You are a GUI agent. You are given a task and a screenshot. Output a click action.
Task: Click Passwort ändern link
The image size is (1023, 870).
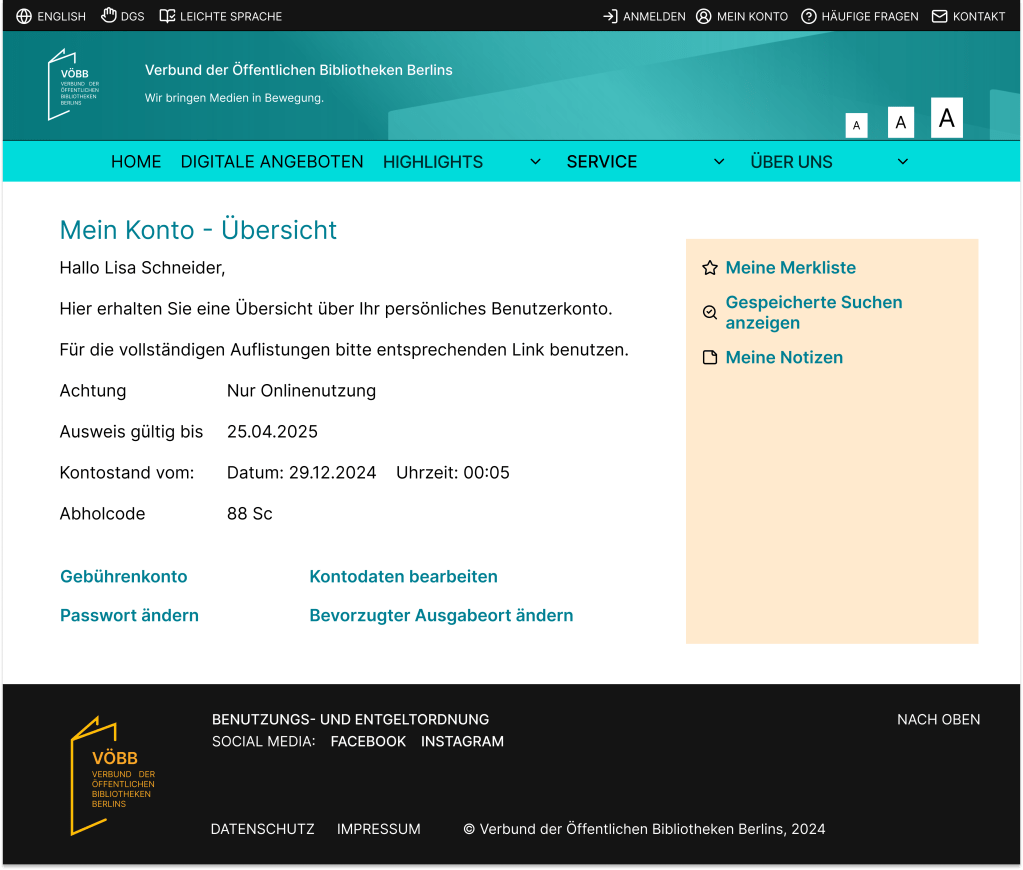pyautogui.click(x=129, y=616)
